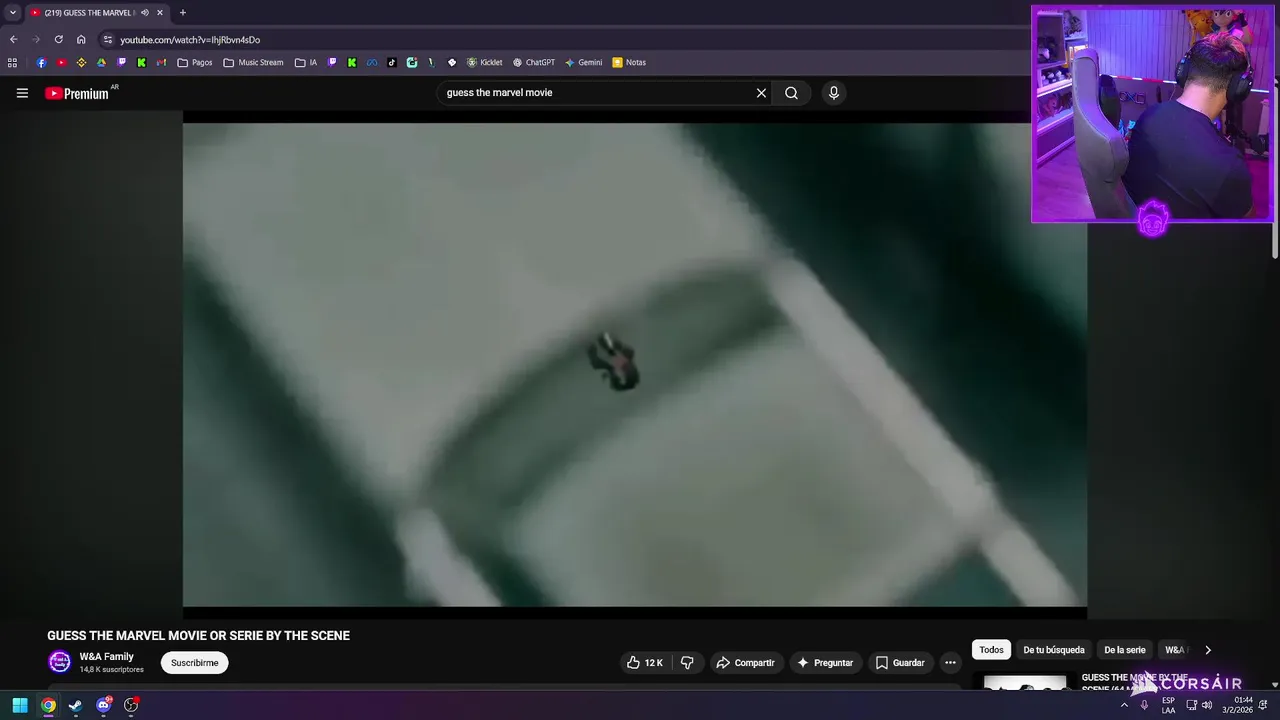Image resolution: width=1280 pixels, height=720 pixels.
Task: Mute tab via speaker icon
Action: [x=145, y=13]
